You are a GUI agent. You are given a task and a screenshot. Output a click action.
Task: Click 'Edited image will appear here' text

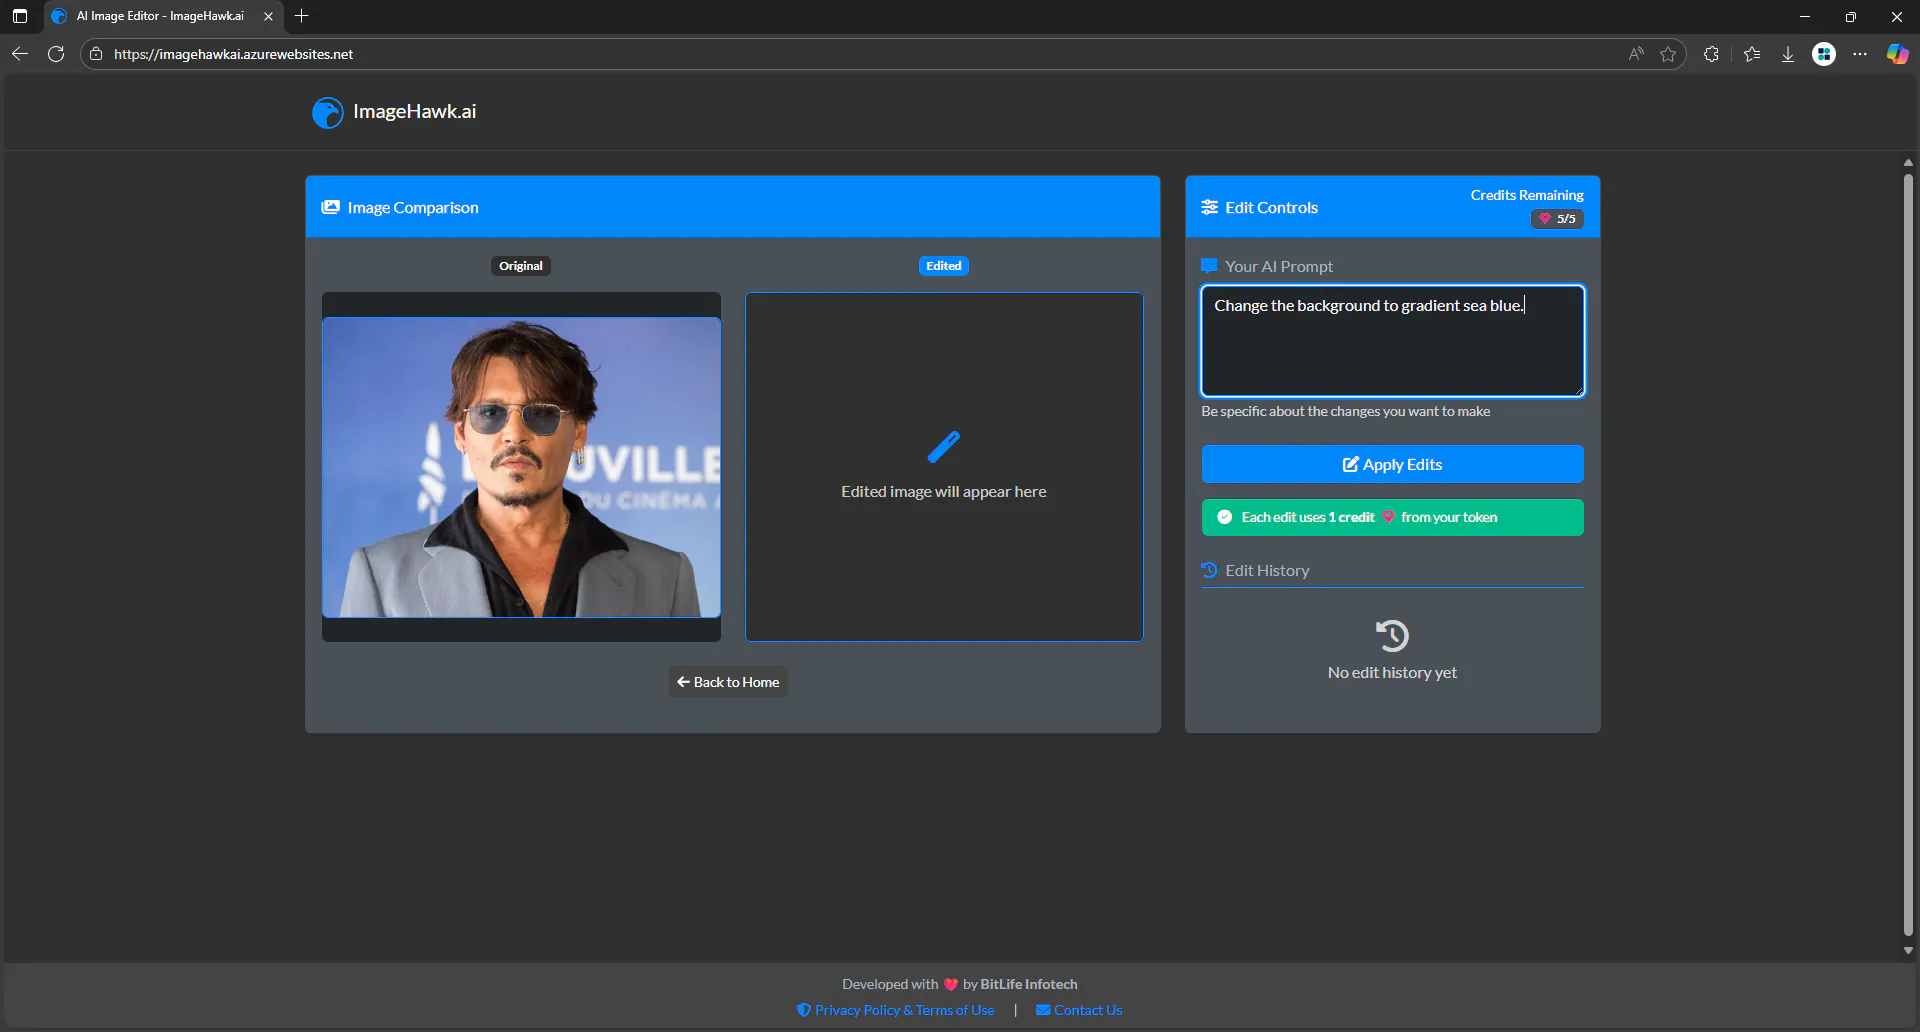click(x=943, y=491)
